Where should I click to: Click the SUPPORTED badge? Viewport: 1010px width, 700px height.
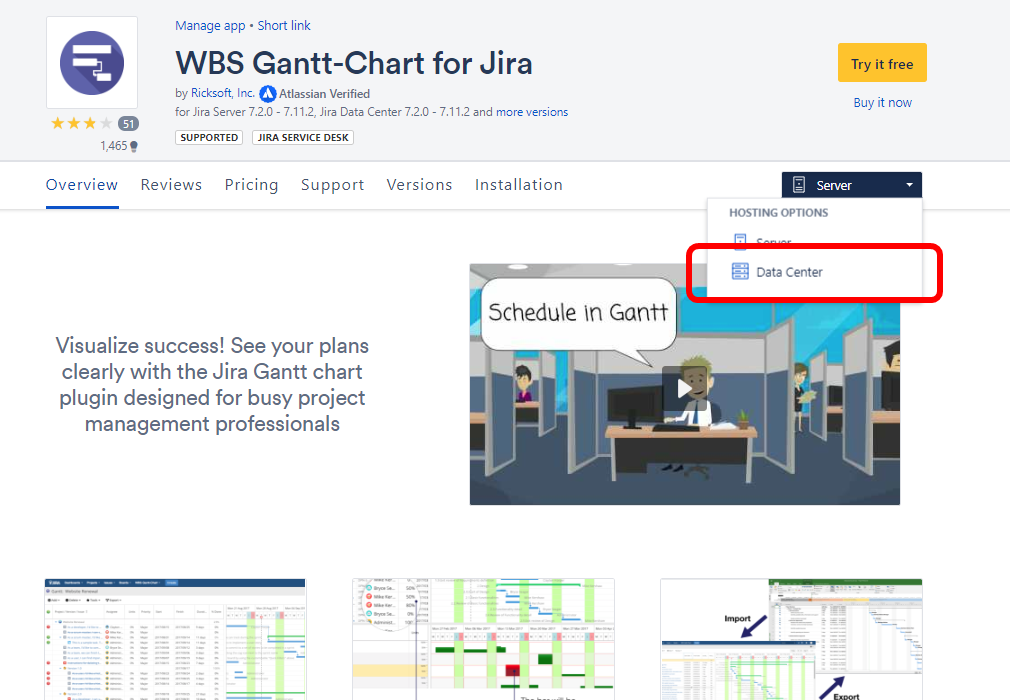click(209, 137)
